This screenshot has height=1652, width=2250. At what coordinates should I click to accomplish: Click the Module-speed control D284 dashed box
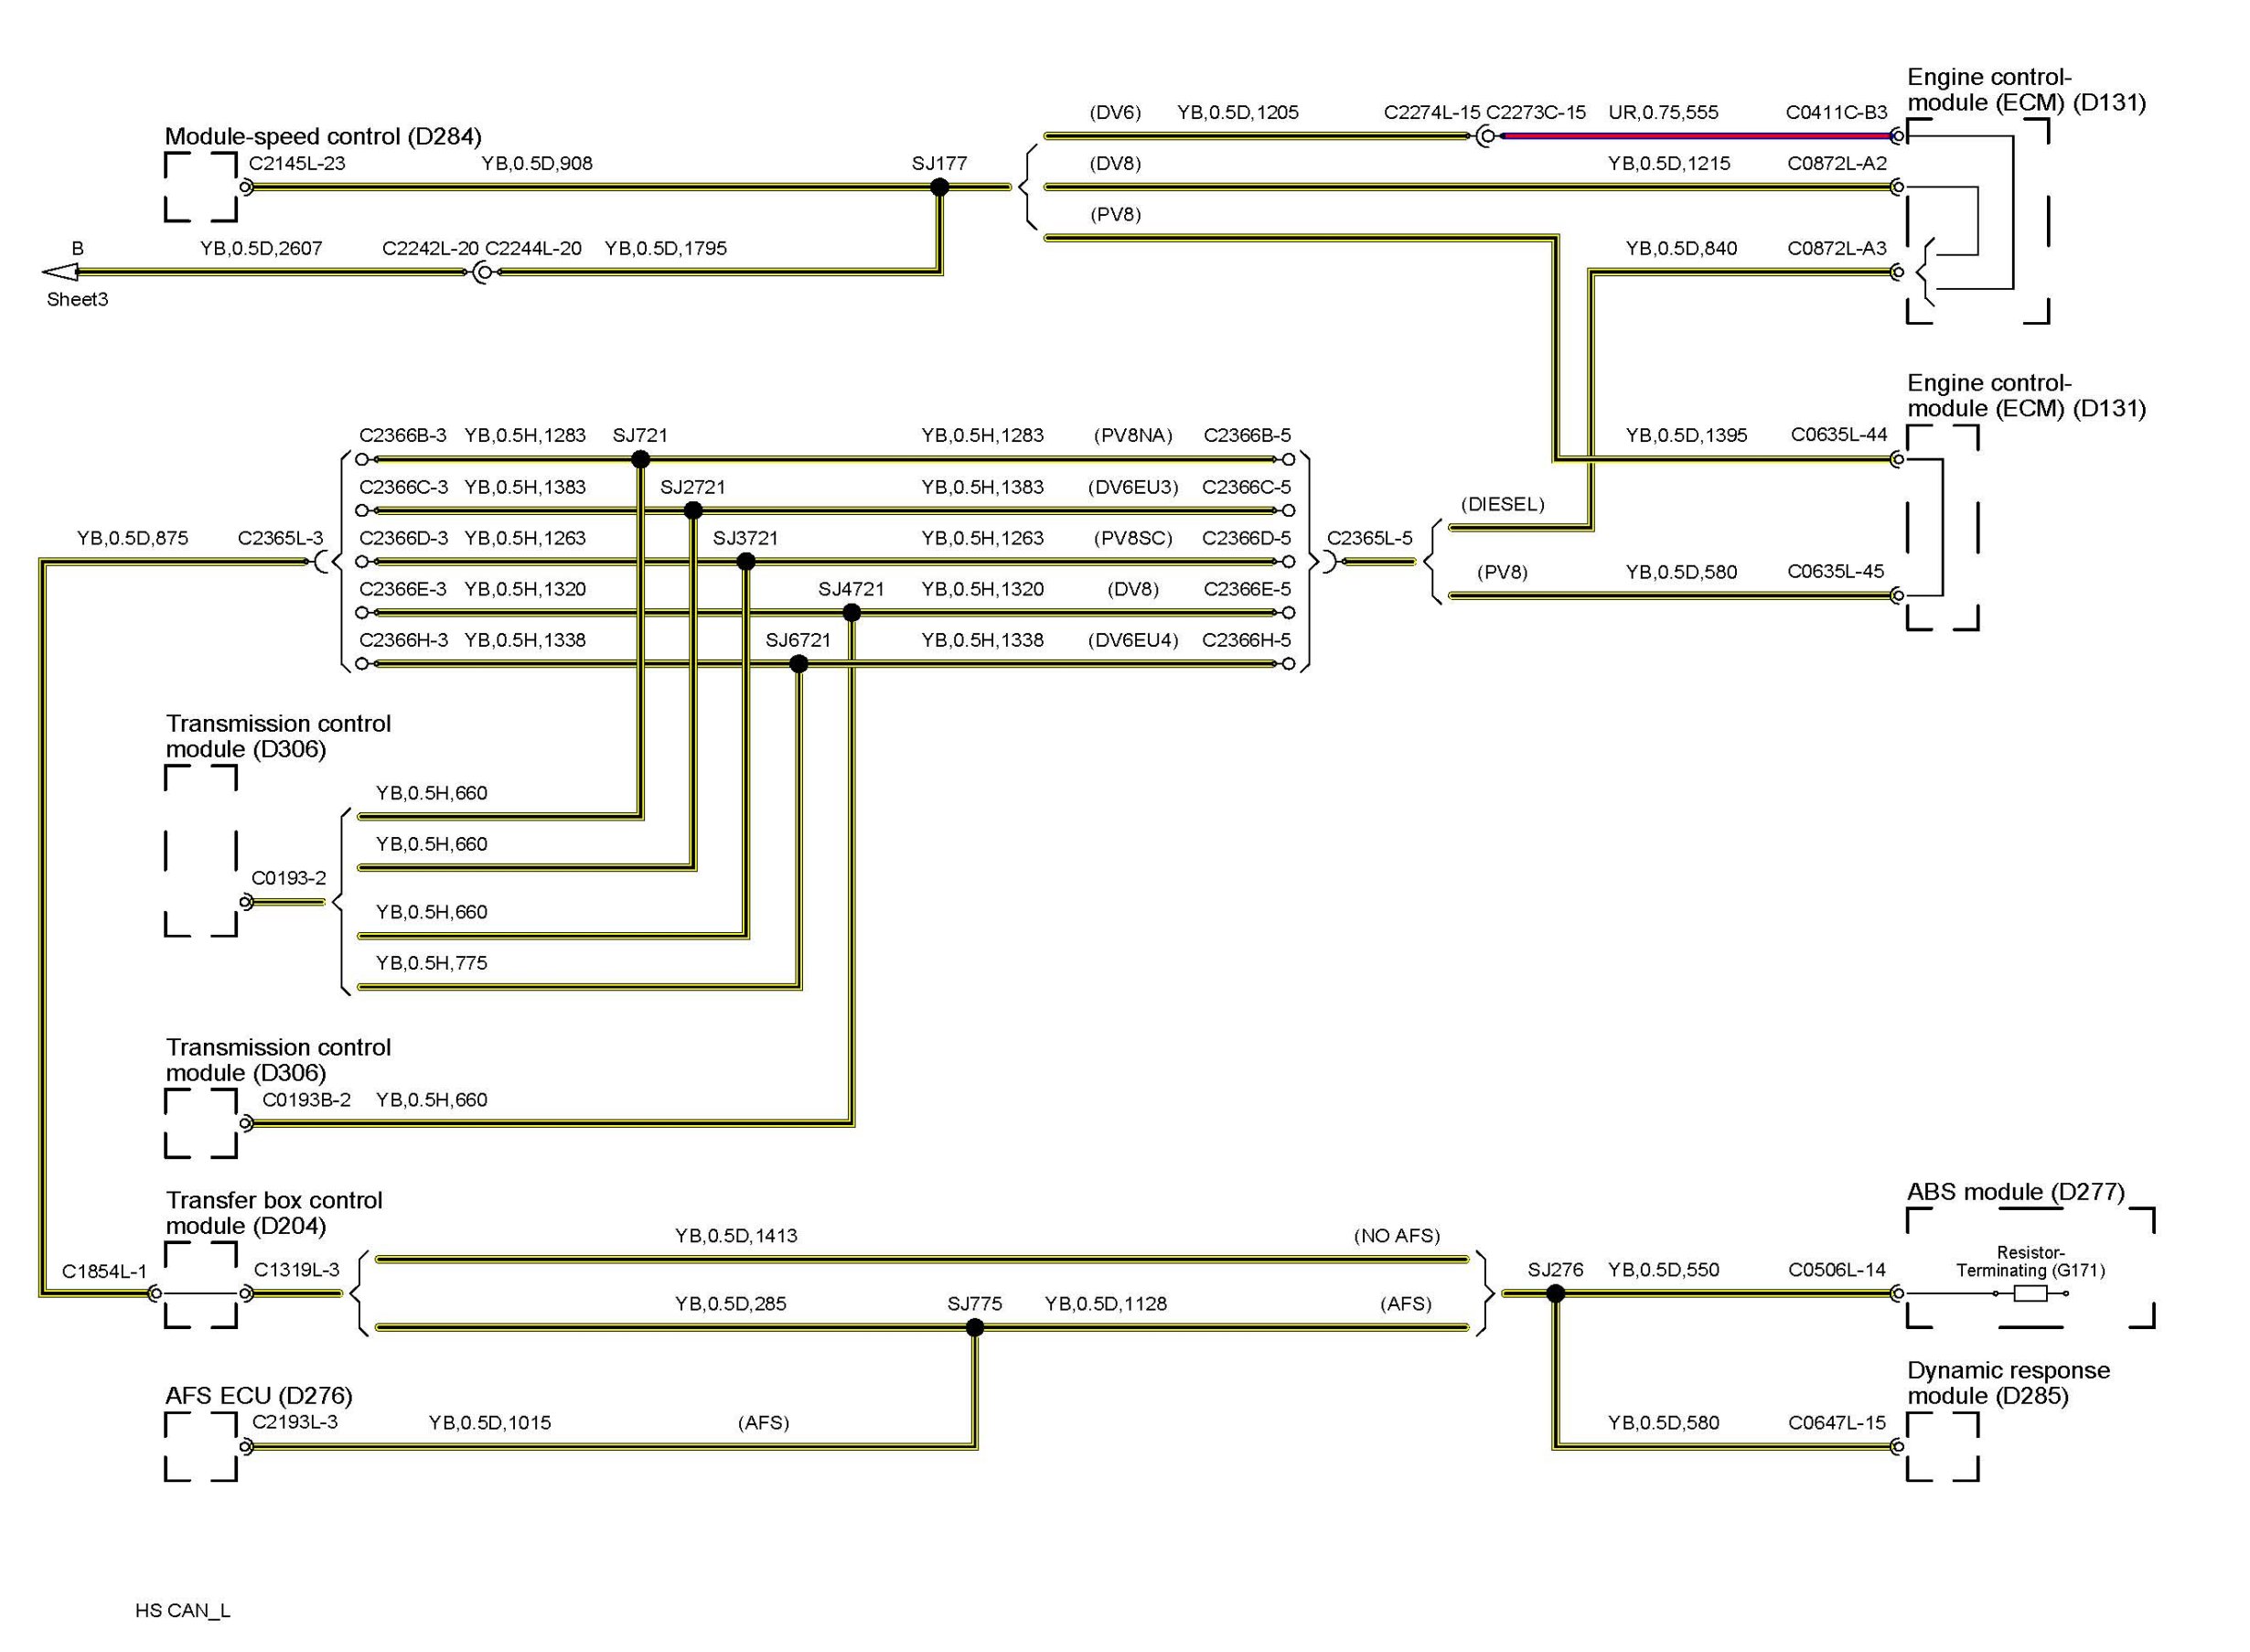pyautogui.click(x=200, y=187)
